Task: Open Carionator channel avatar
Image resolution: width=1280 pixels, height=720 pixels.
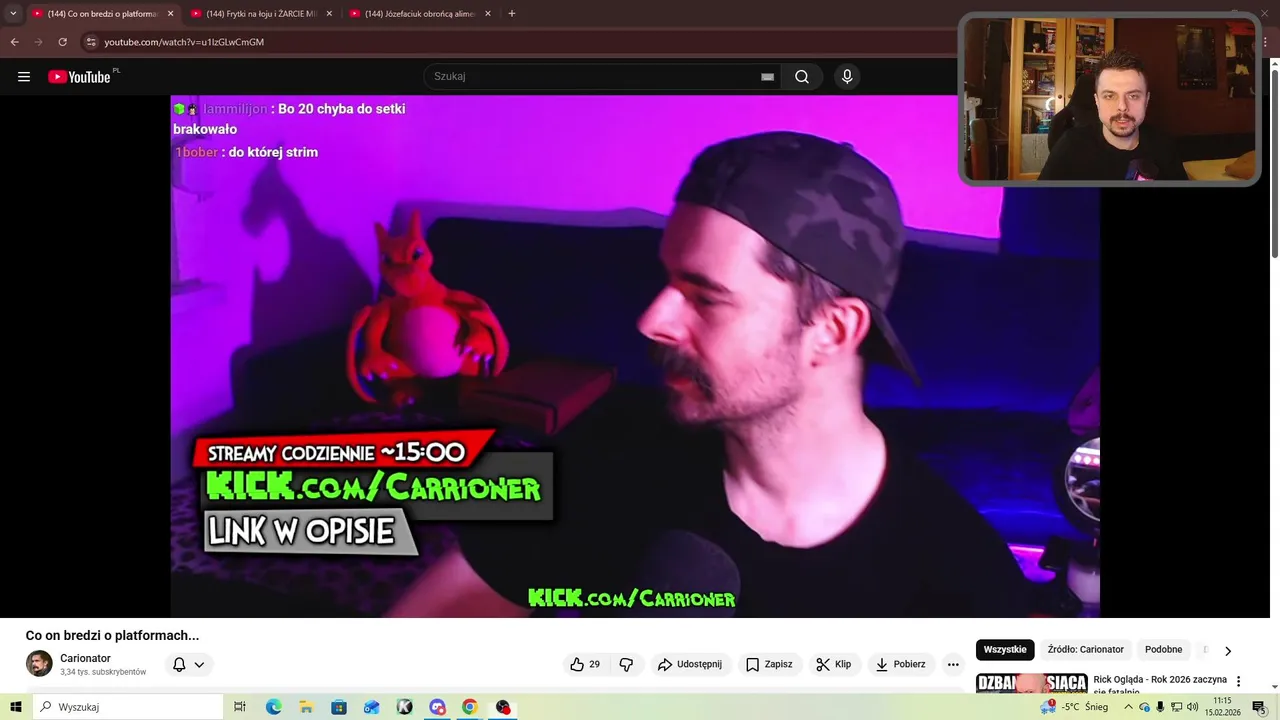Action: [x=39, y=664]
